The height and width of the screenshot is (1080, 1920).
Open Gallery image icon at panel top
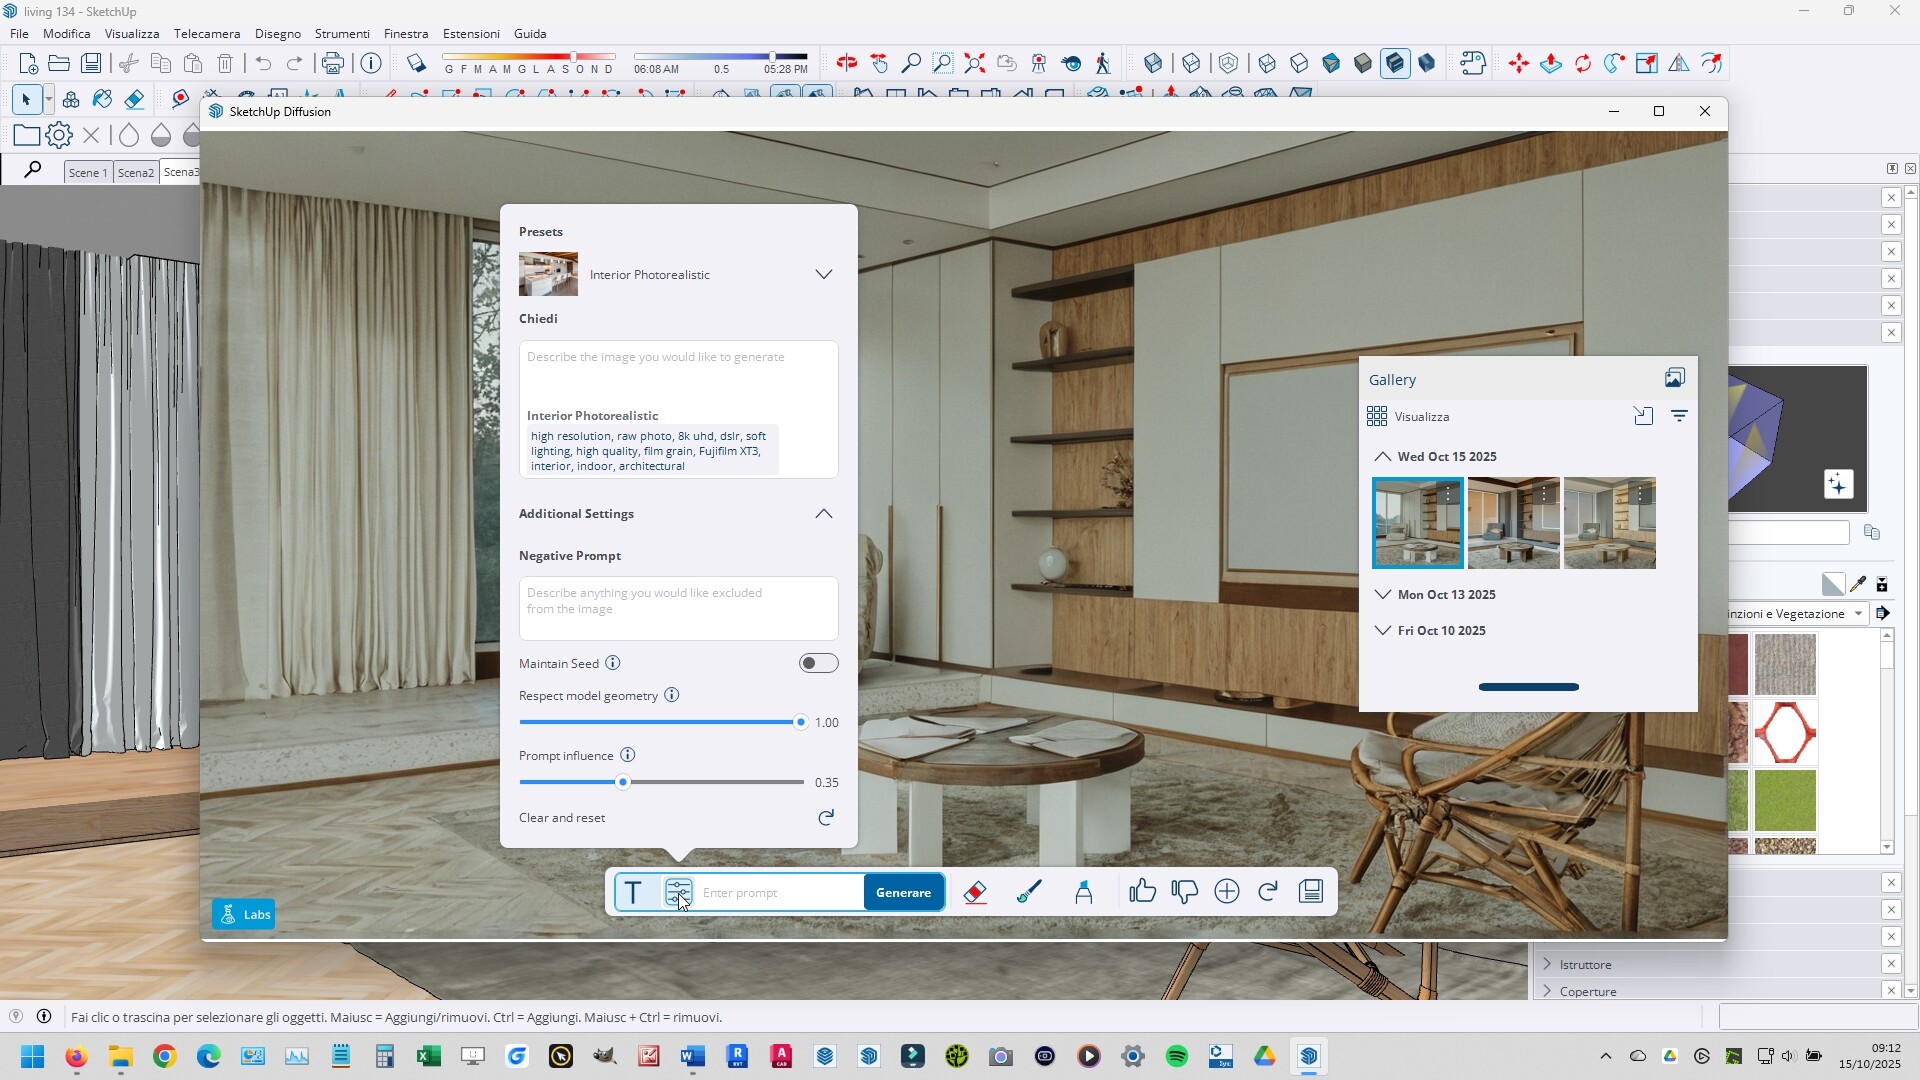[1675, 378]
